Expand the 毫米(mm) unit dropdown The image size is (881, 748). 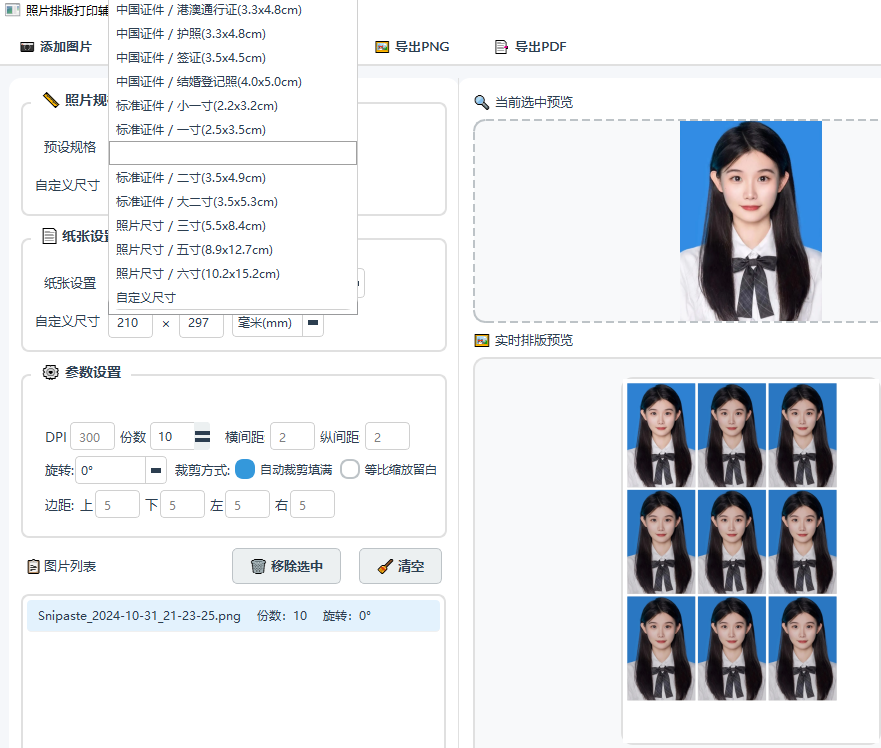click(313, 322)
